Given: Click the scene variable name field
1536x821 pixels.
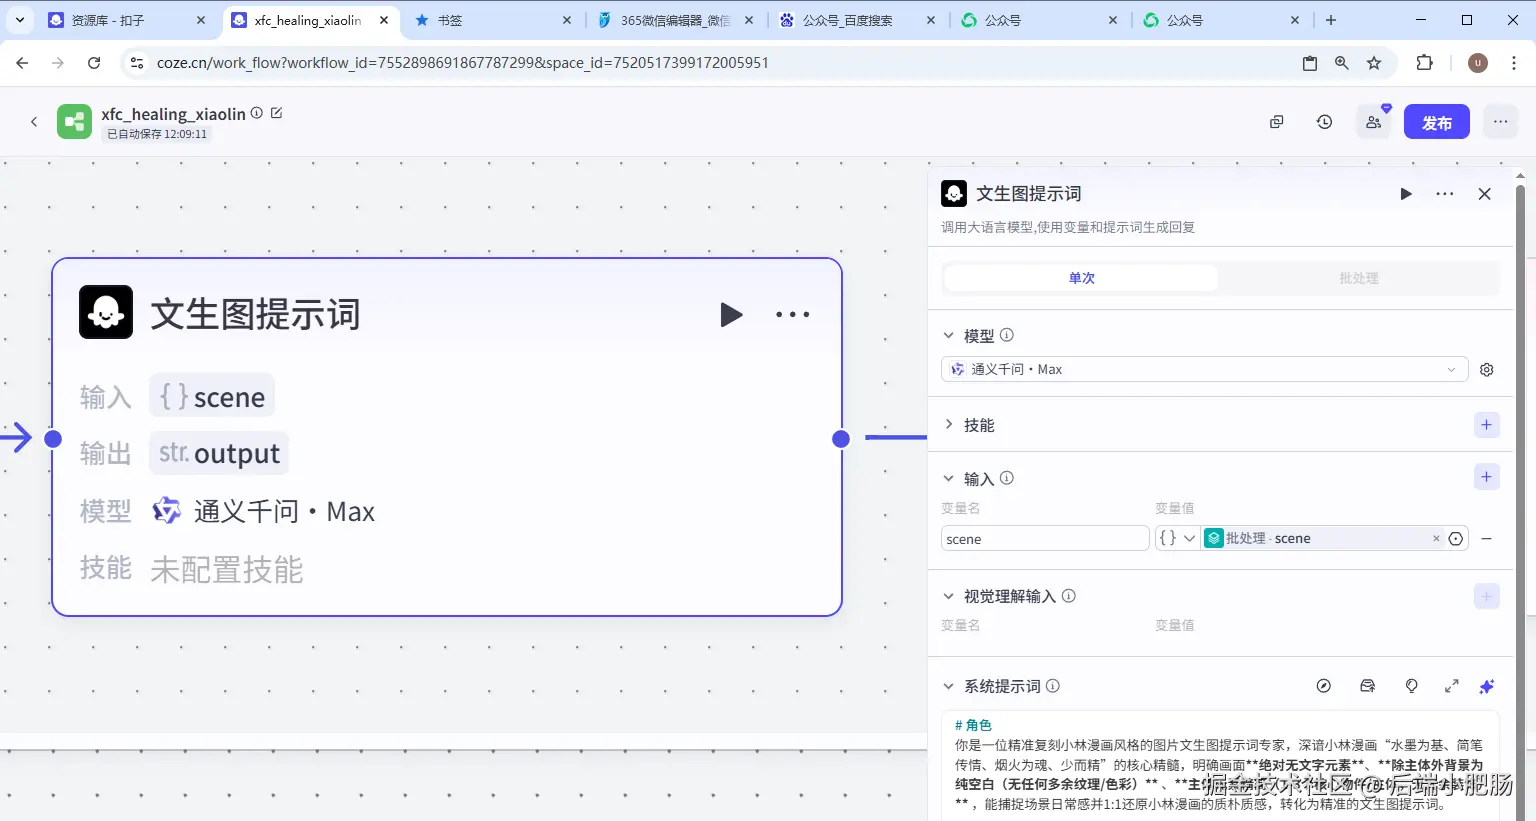Looking at the screenshot, I should coord(1045,539).
